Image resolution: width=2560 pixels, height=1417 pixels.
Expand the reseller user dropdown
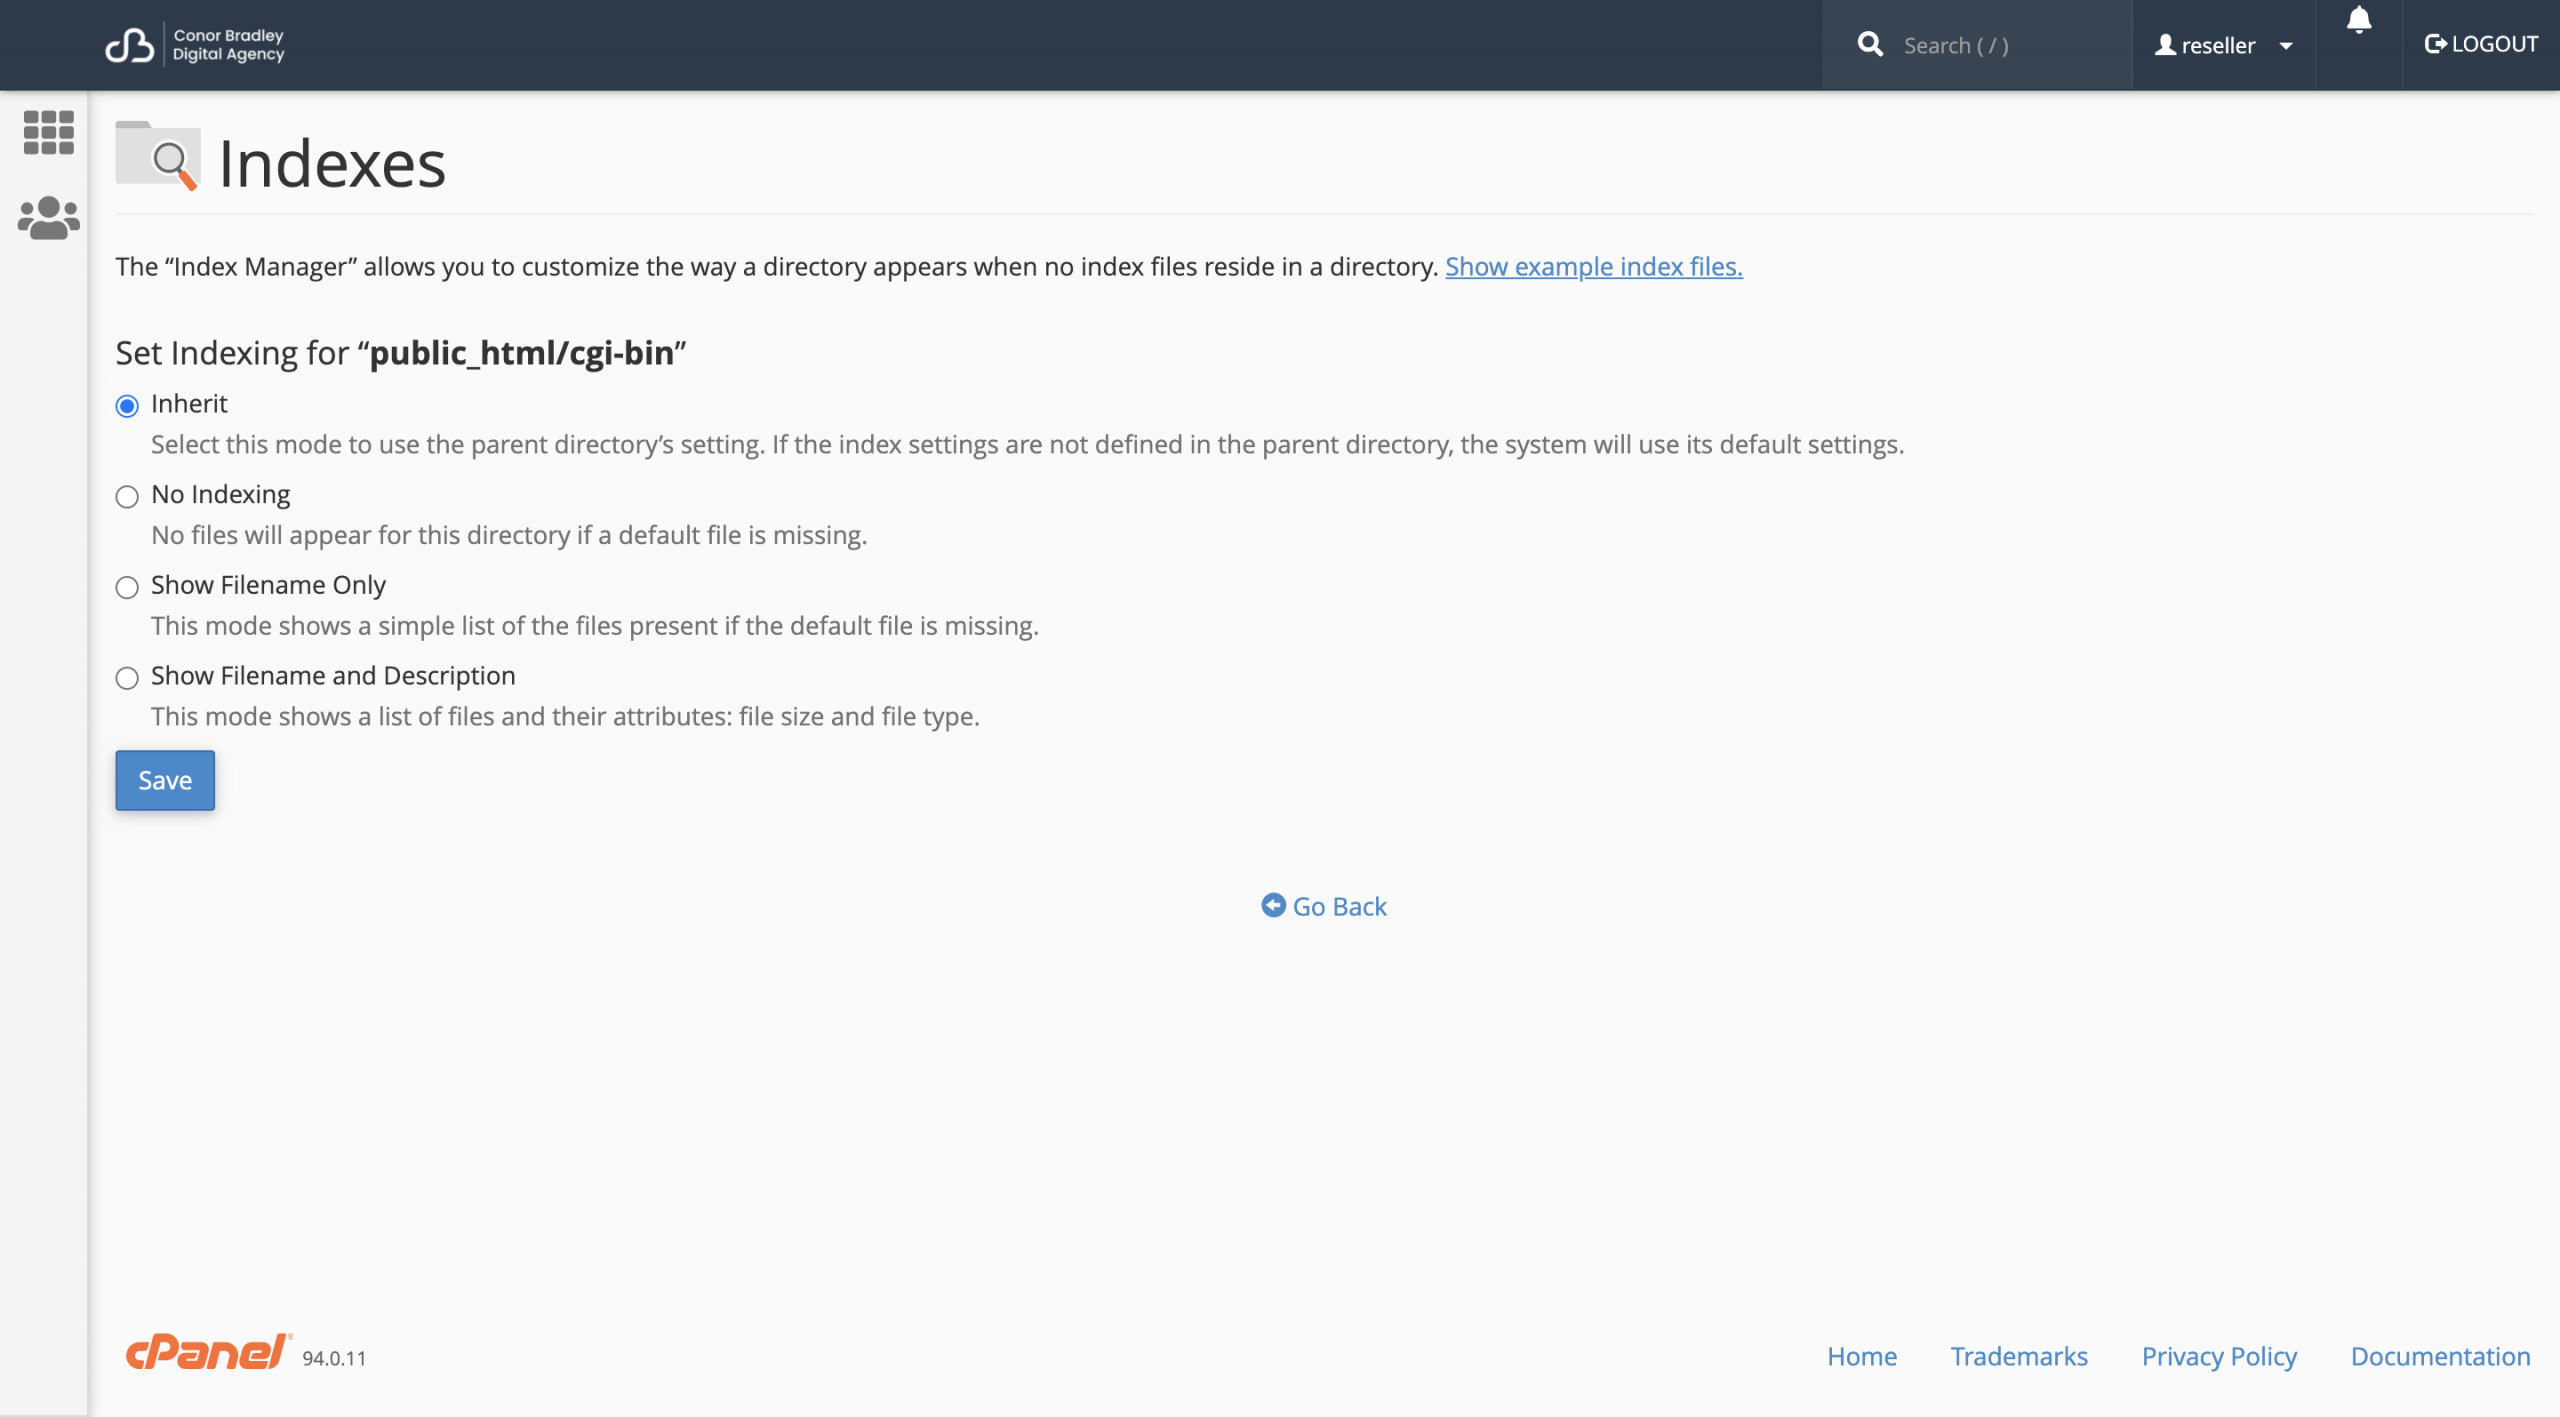coord(2223,45)
